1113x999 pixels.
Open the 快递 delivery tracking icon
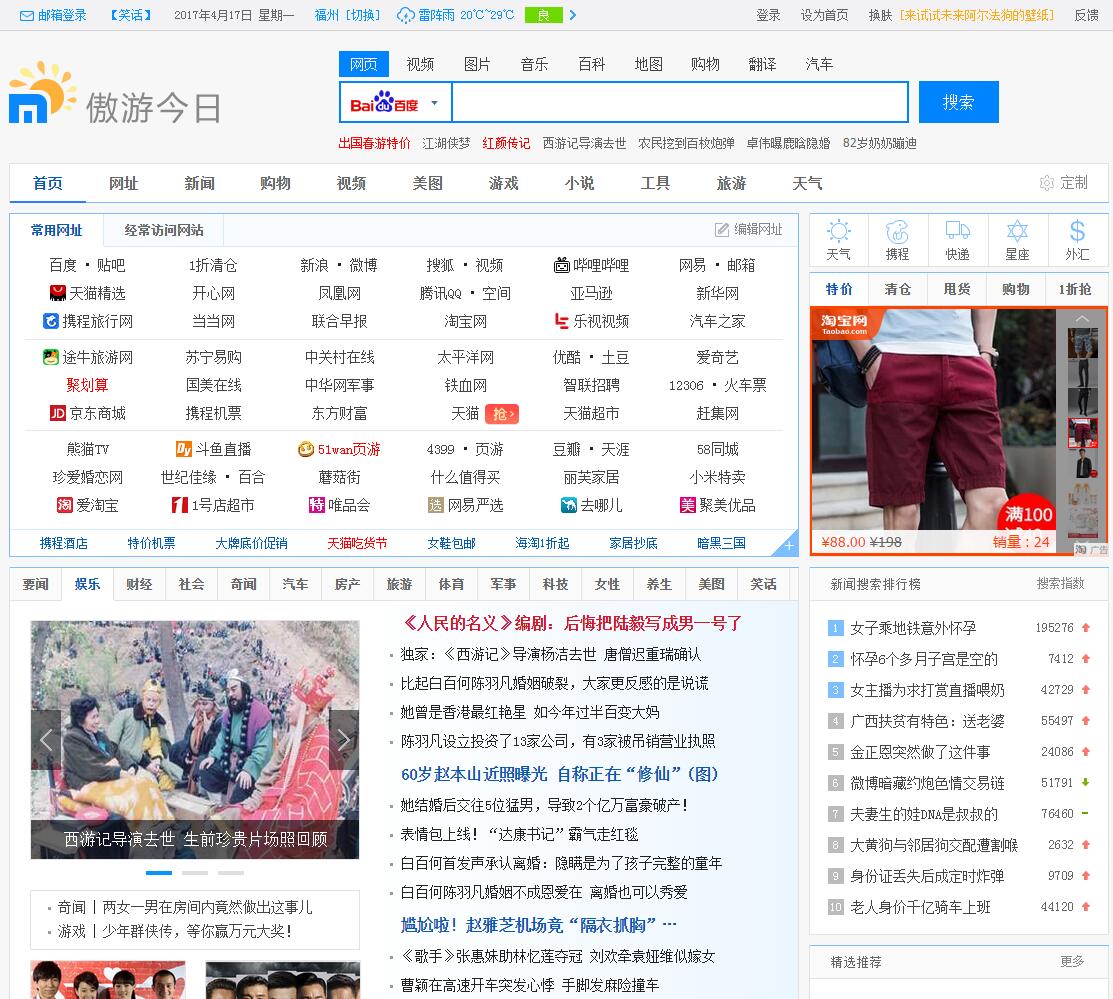point(957,232)
